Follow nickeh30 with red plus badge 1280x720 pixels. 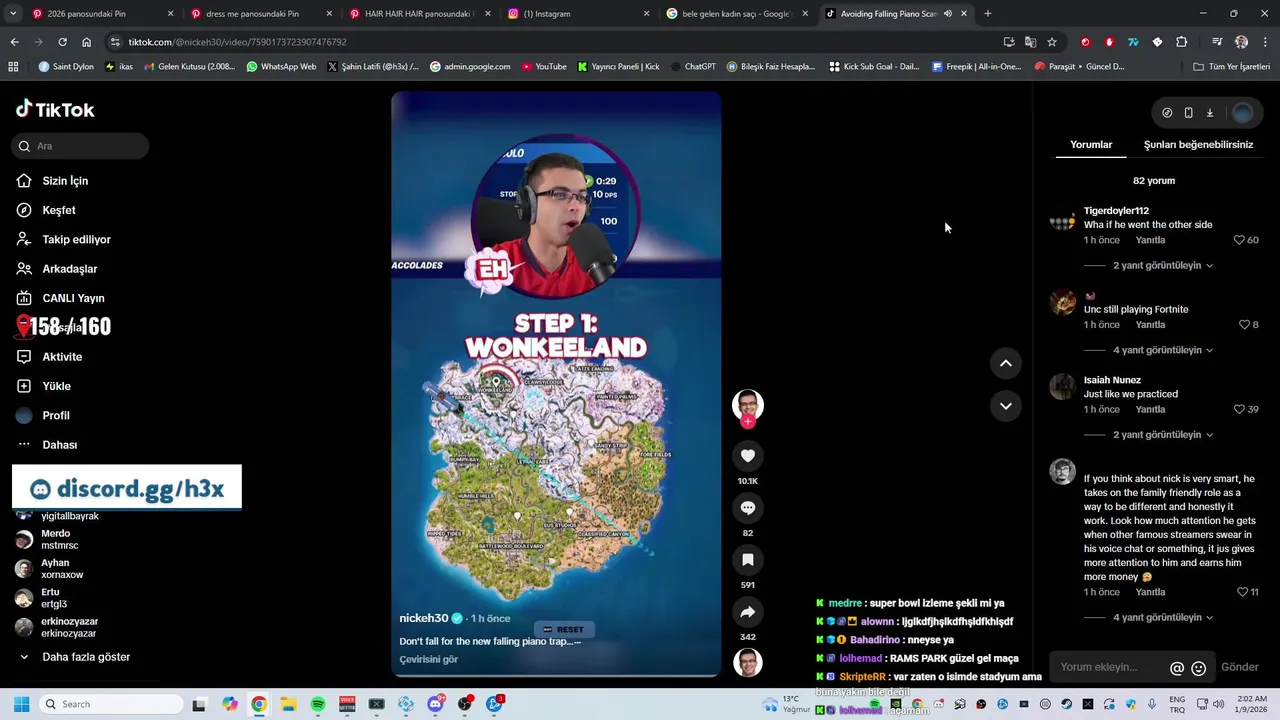click(747, 422)
